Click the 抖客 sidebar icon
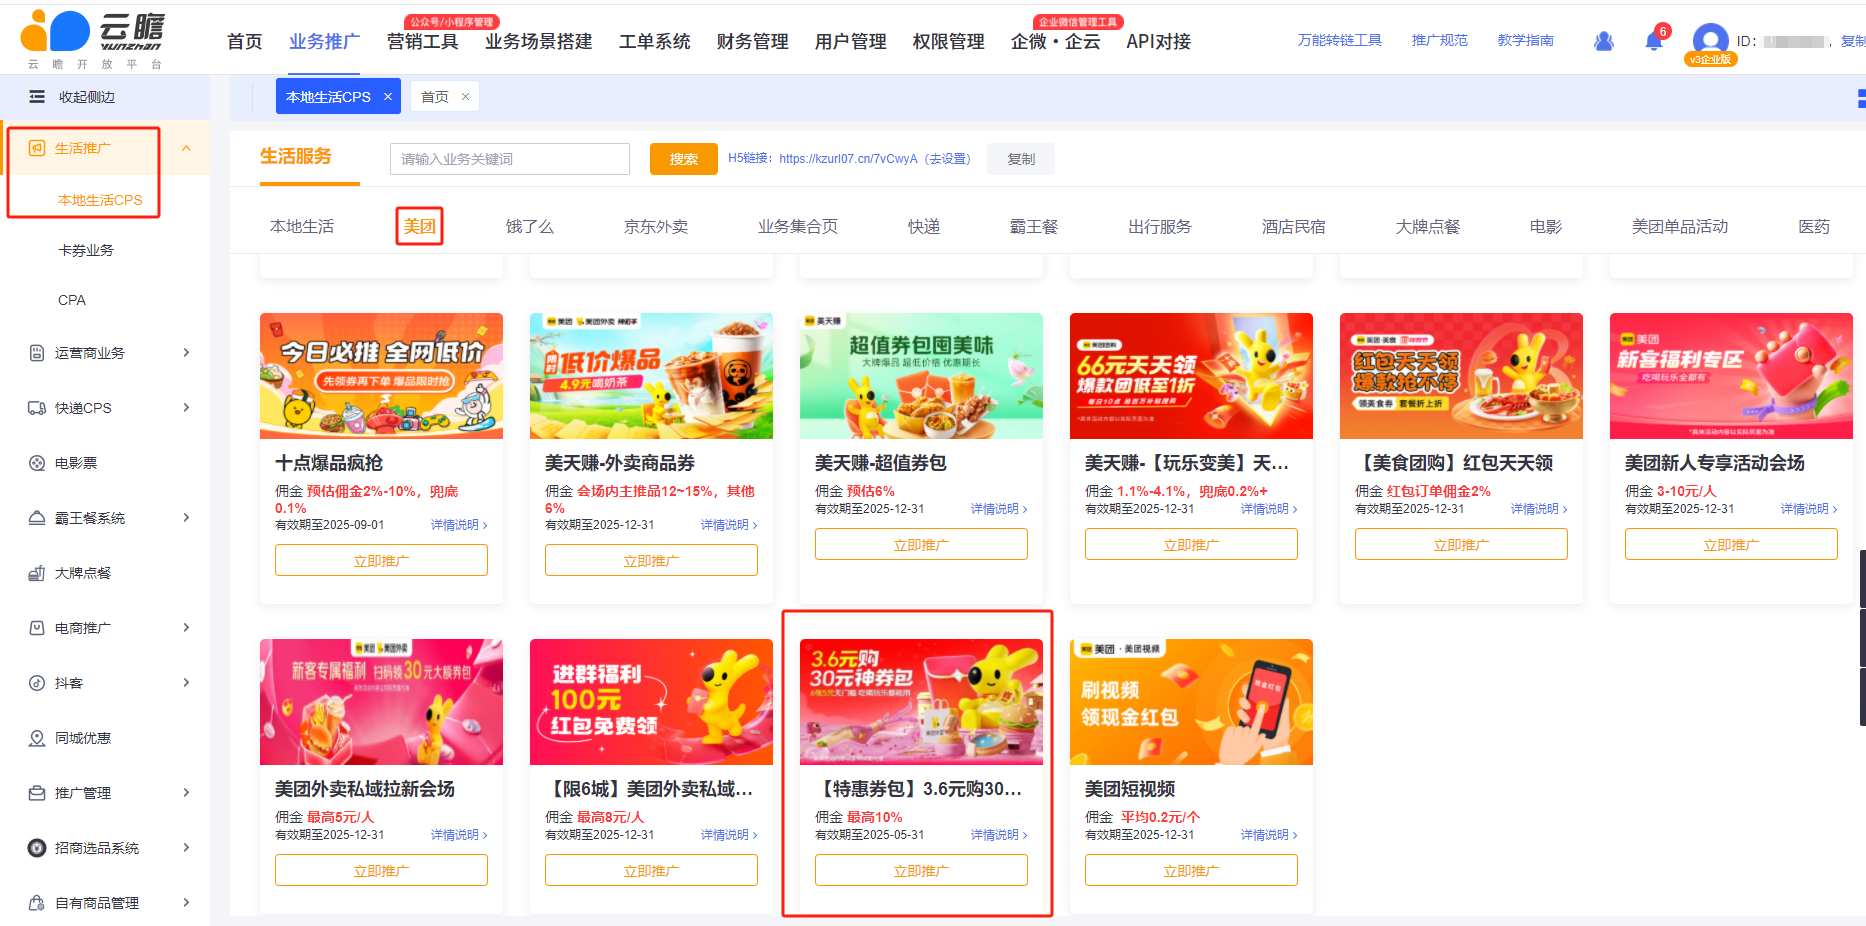1866x926 pixels. [x=37, y=683]
